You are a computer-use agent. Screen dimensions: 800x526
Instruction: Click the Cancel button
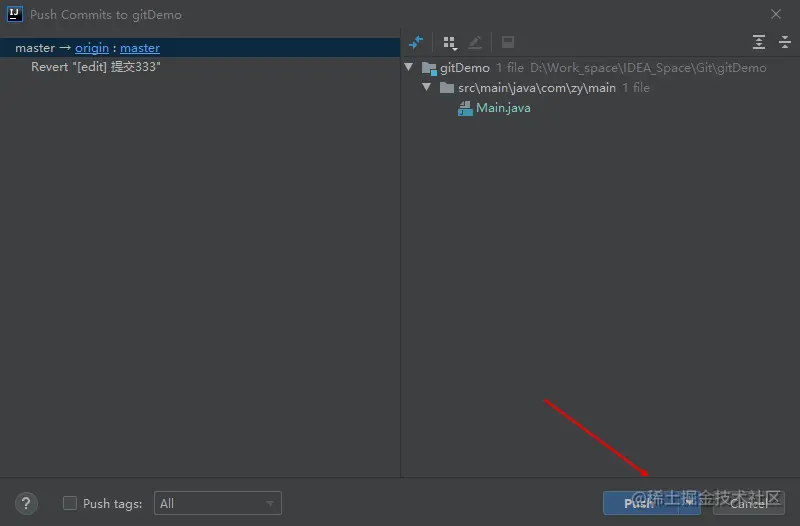(x=748, y=503)
